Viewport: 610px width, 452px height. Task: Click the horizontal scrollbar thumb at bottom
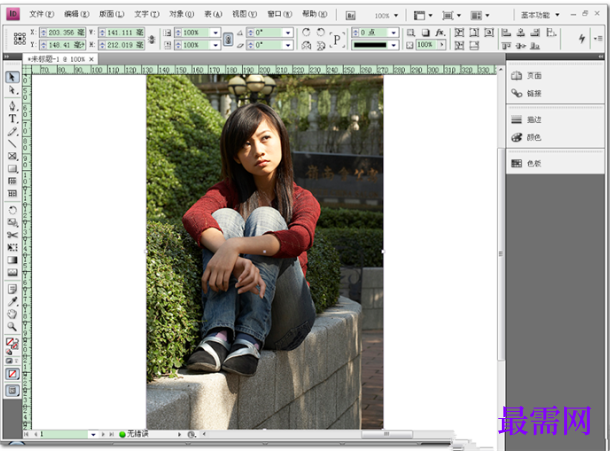coord(387,434)
